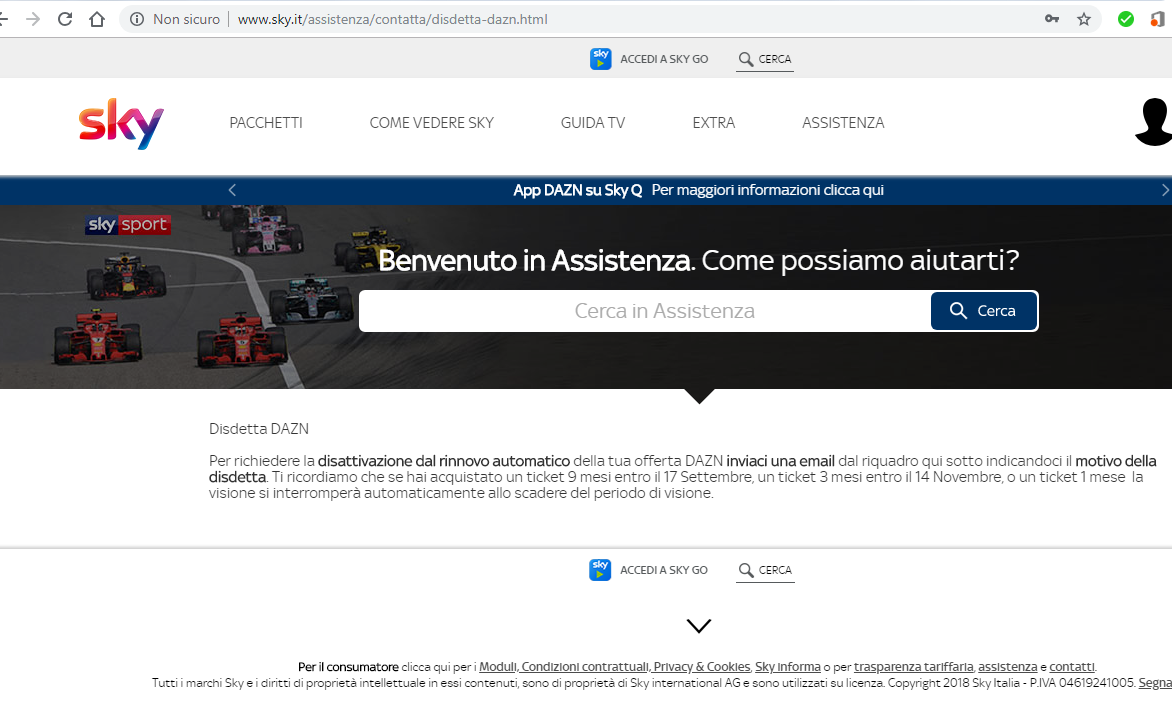Click the Sky Go app icon in top bar
The image size is (1172, 720).
click(x=600, y=58)
